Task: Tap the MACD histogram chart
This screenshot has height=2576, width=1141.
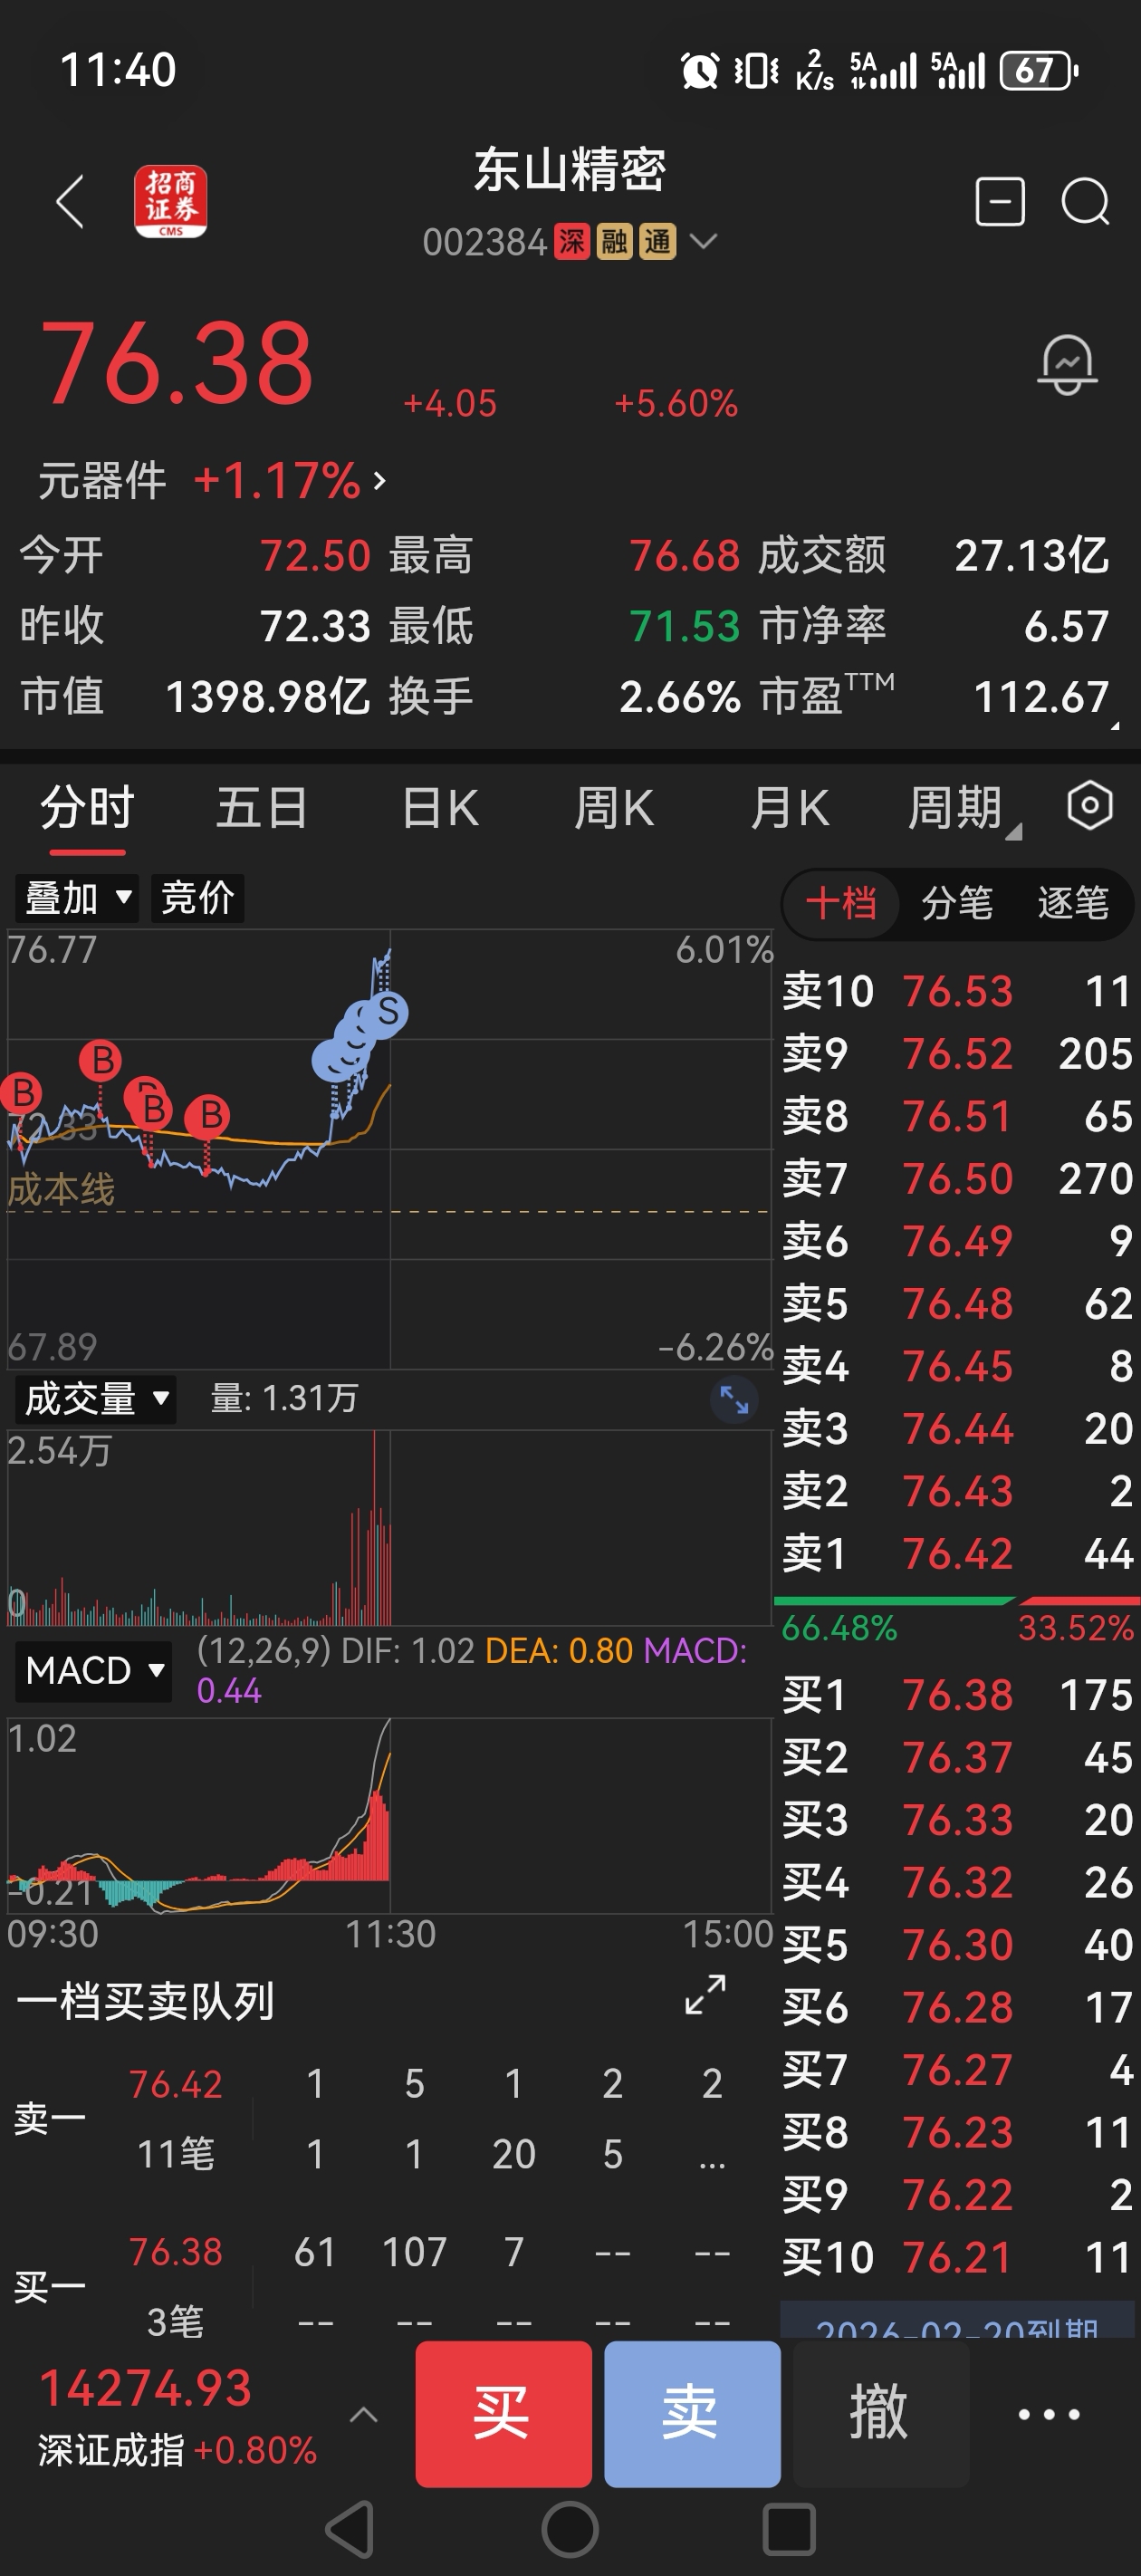Action: pos(389,1815)
